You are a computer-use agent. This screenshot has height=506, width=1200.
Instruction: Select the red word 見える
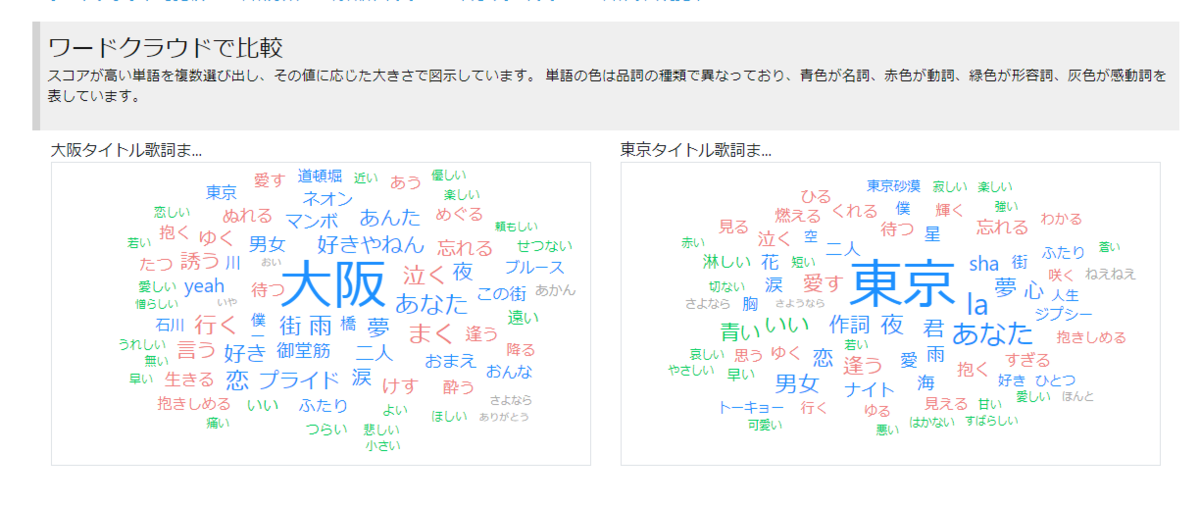pyautogui.click(x=945, y=404)
